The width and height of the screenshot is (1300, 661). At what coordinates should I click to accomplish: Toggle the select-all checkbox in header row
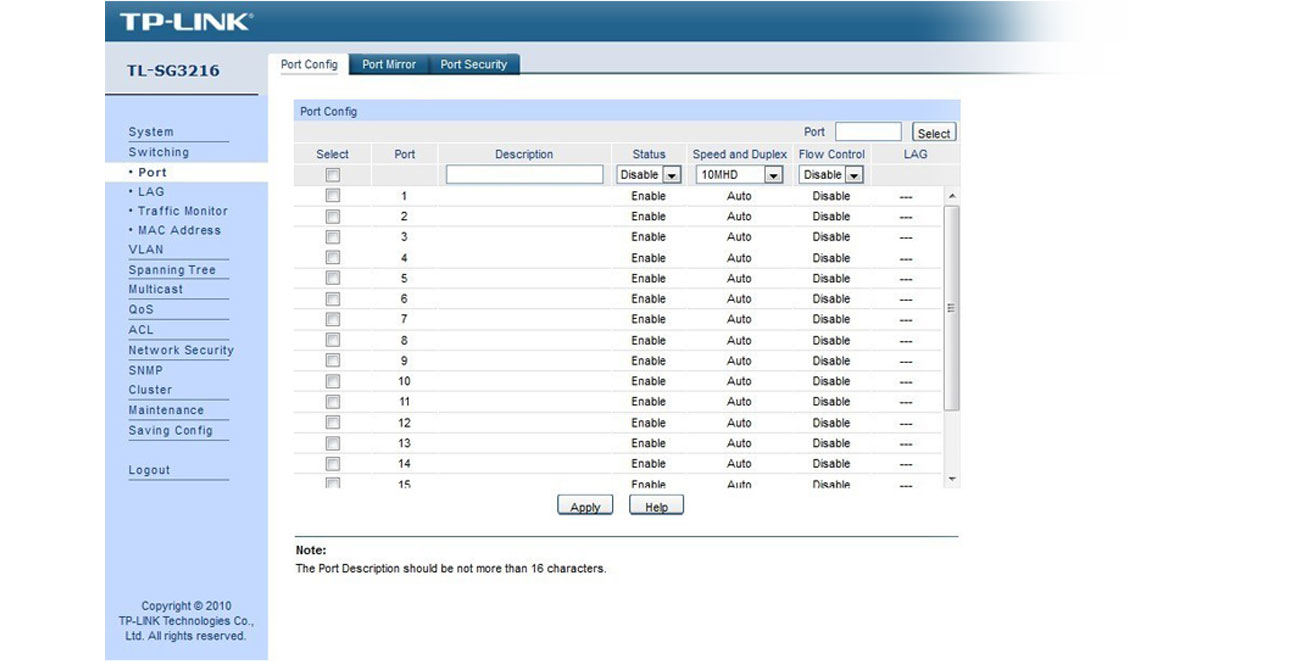coord(333,175)
